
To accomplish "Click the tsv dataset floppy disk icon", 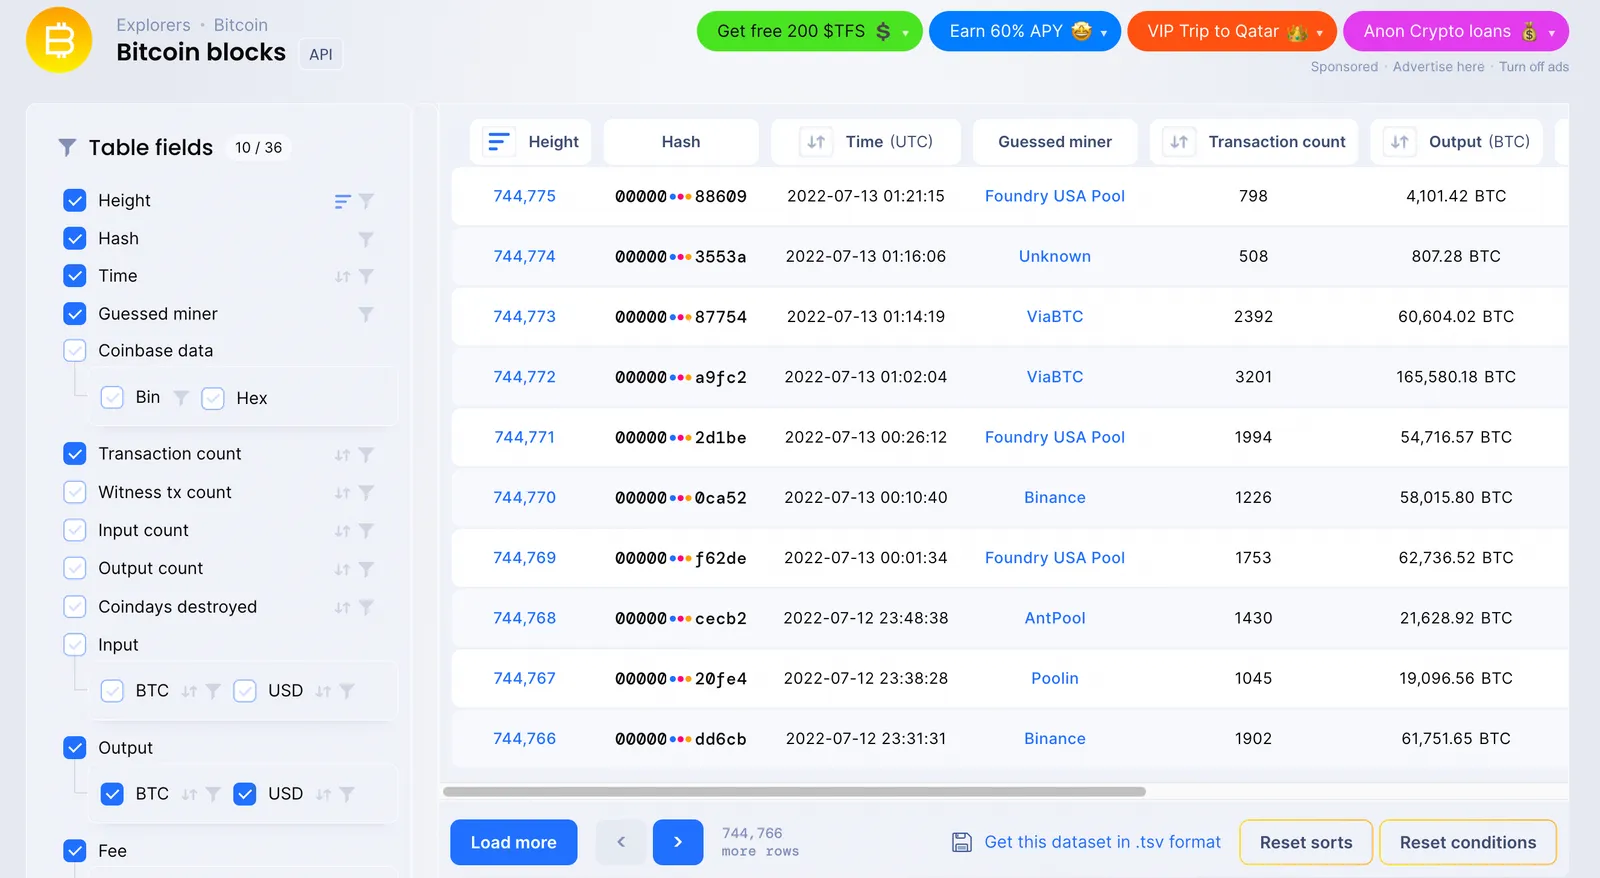I will pos(961,842).
